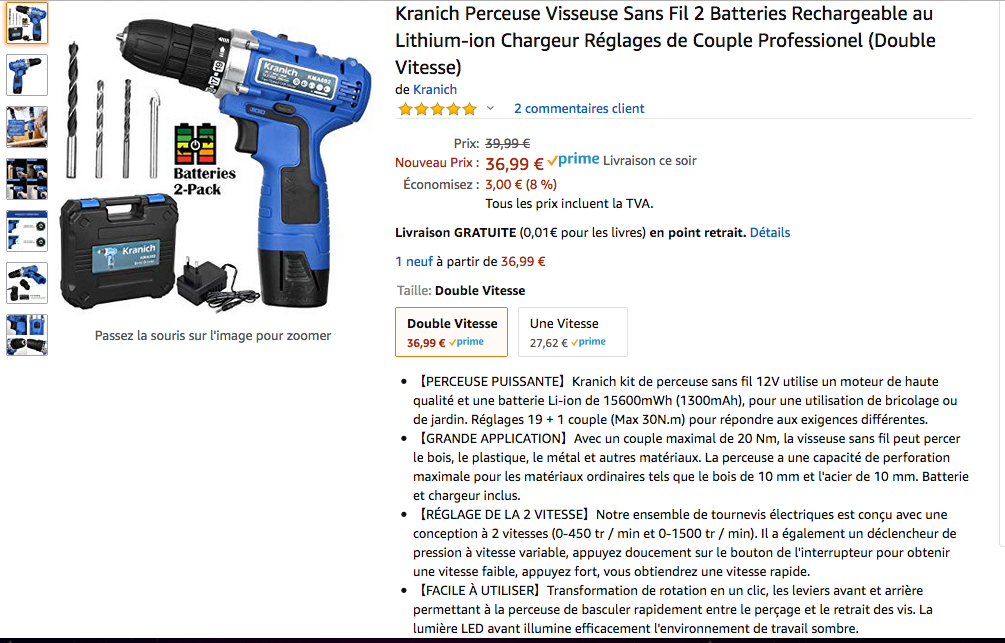Click the five-star rating icons
1005x643 pixels.
[437, 109]
